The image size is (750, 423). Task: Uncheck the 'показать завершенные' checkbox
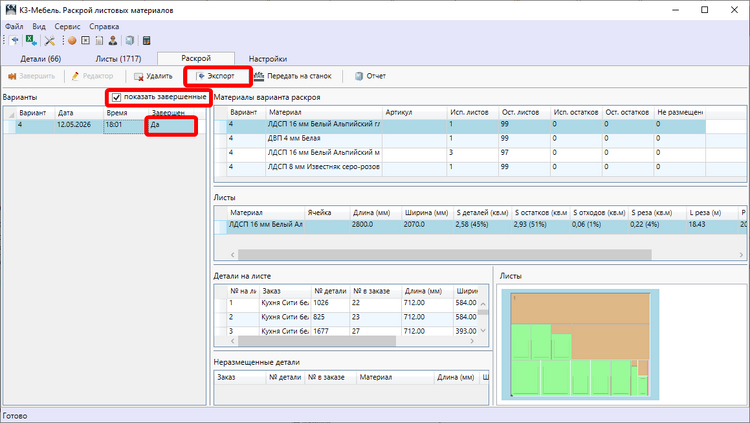click(x=116, y=98)
